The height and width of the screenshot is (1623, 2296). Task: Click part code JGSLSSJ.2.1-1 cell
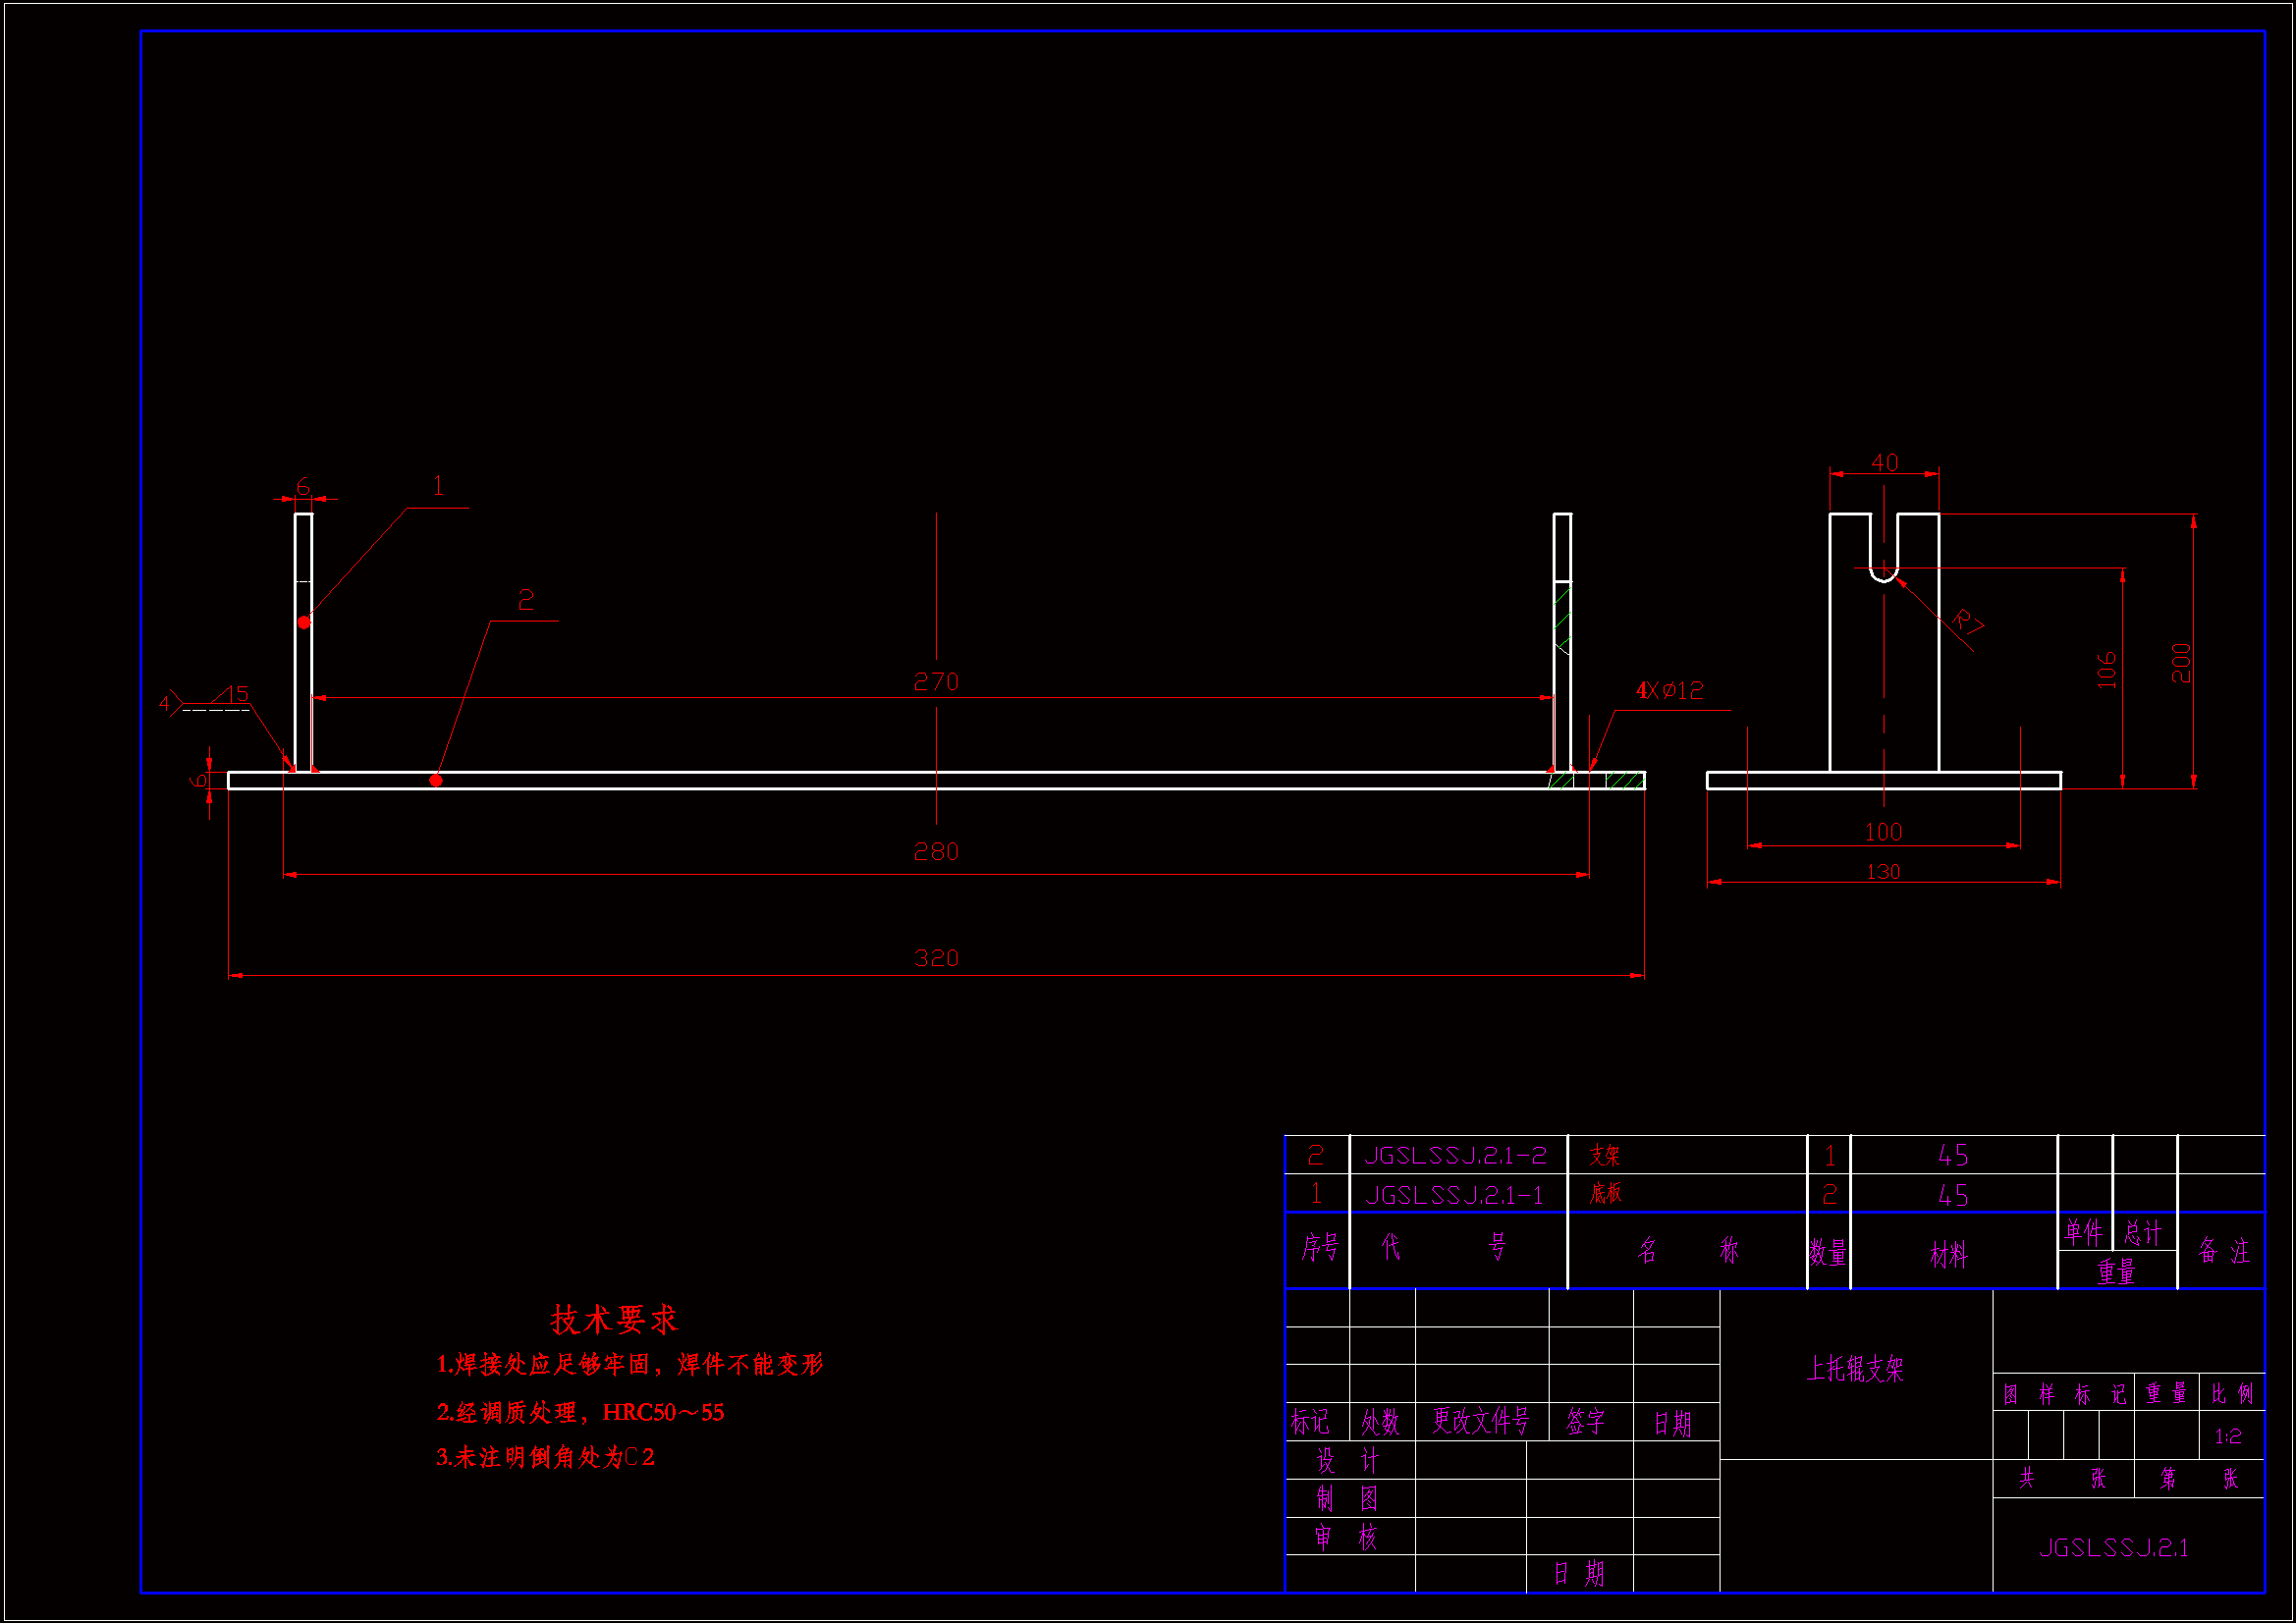tap(1454, 1196)
